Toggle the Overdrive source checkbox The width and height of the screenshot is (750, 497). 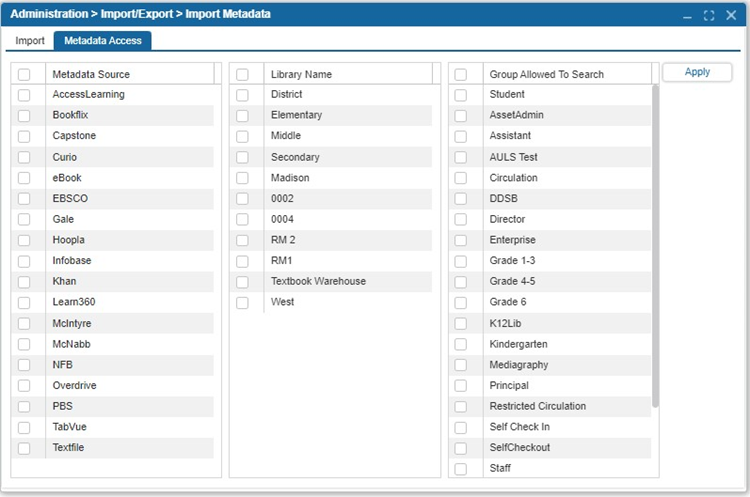24,386
